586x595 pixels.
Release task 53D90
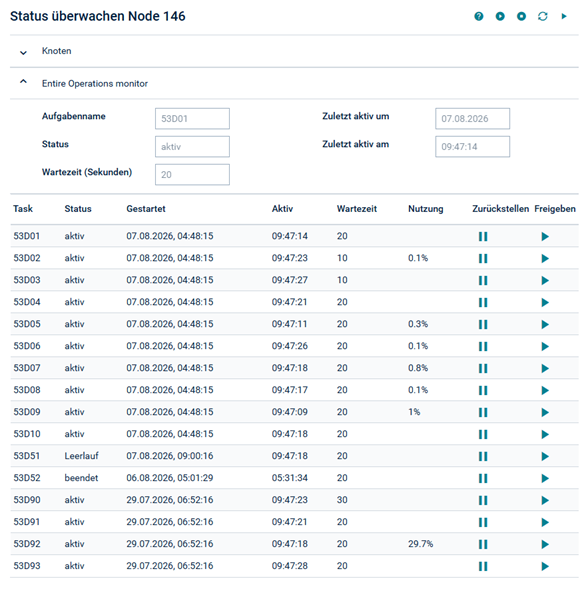tap(545, 501)
